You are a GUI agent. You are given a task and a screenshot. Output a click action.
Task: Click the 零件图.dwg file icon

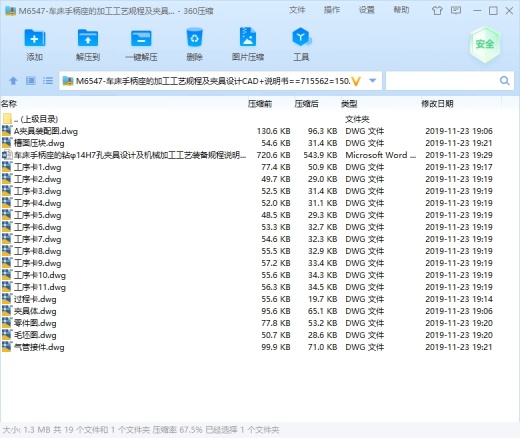coord(7,323)
